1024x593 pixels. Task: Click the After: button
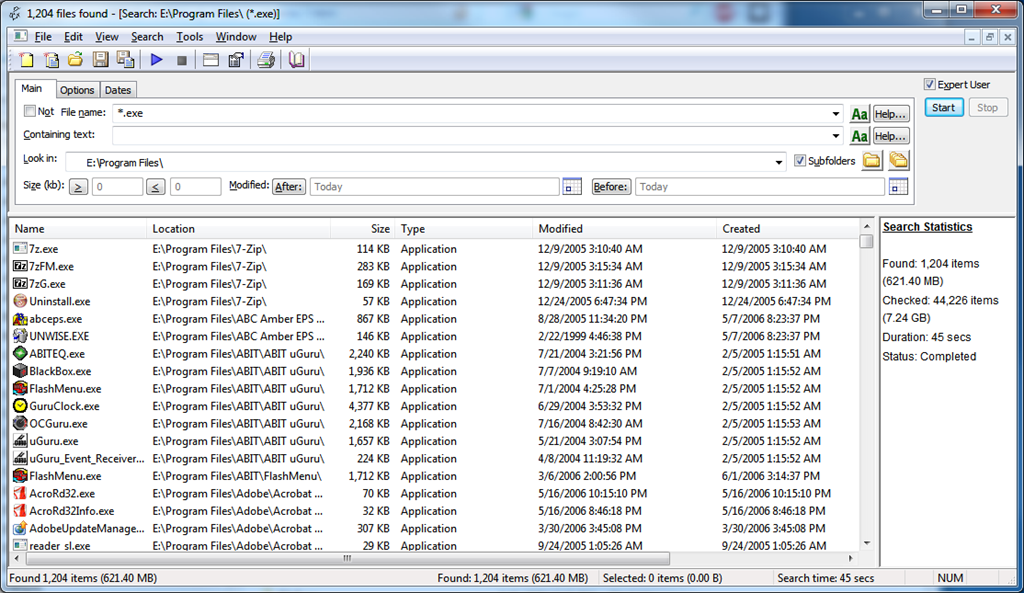(x=289, y=187)
